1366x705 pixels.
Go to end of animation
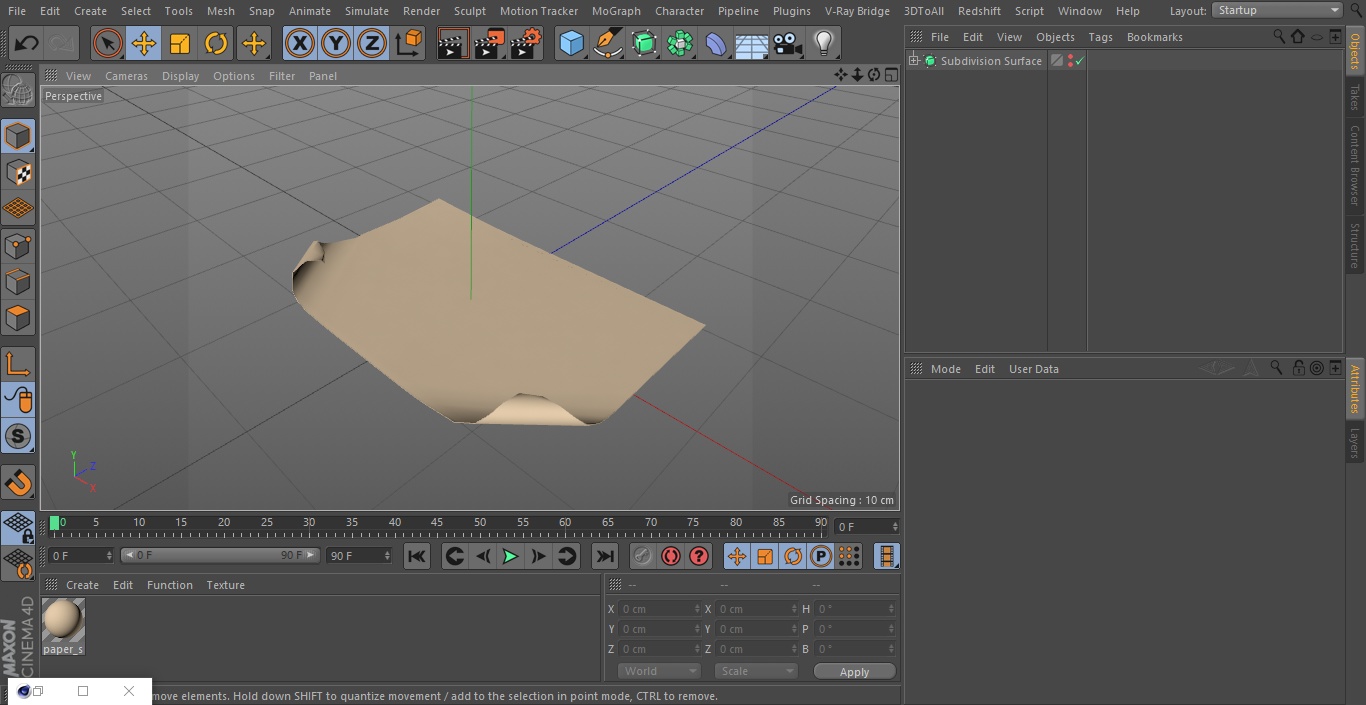[605, 556]
